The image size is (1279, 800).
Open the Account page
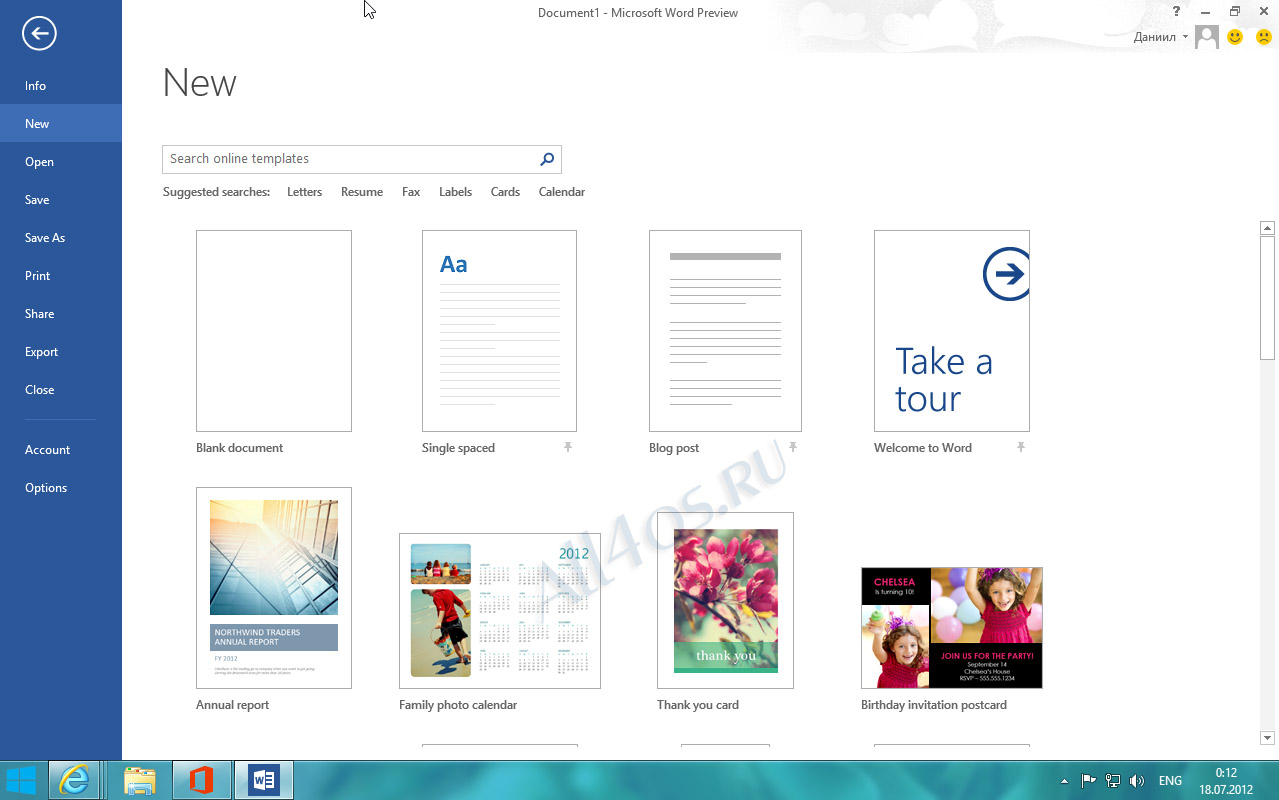[61, 450]
